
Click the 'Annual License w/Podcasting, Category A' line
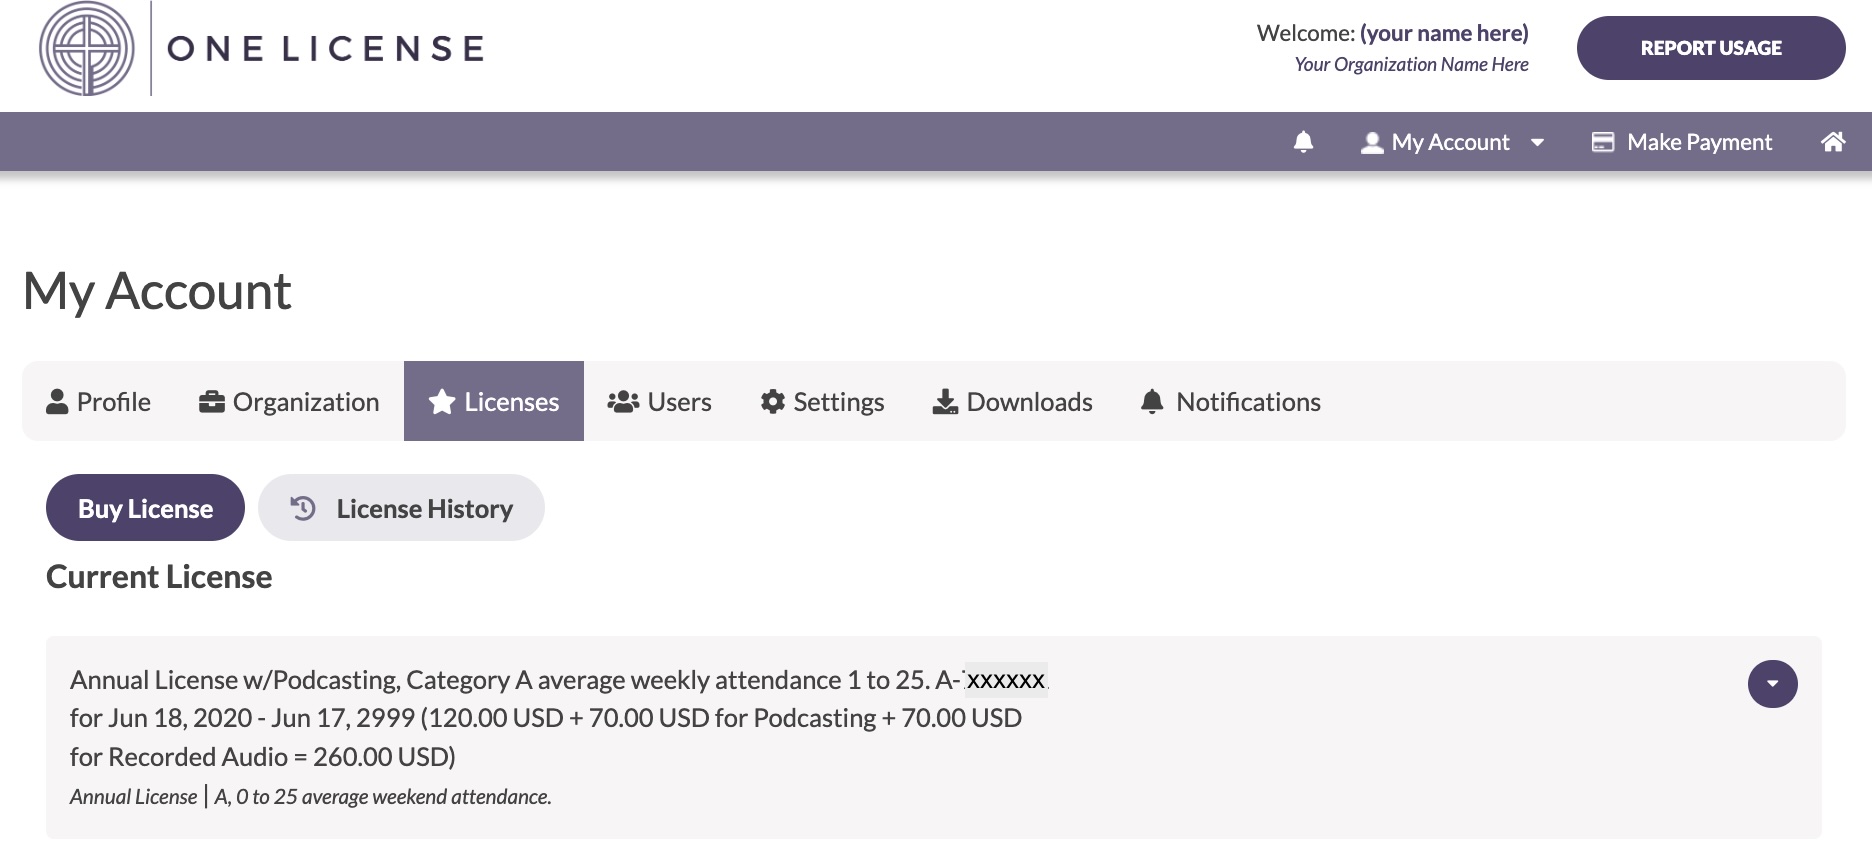pyautogui.click(x=559, y=680)
